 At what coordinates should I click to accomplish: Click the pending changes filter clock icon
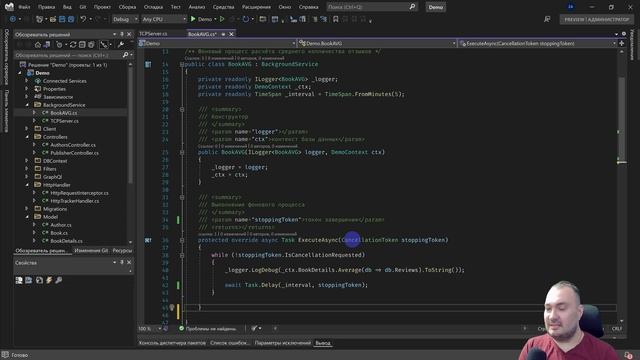(60, 44)
